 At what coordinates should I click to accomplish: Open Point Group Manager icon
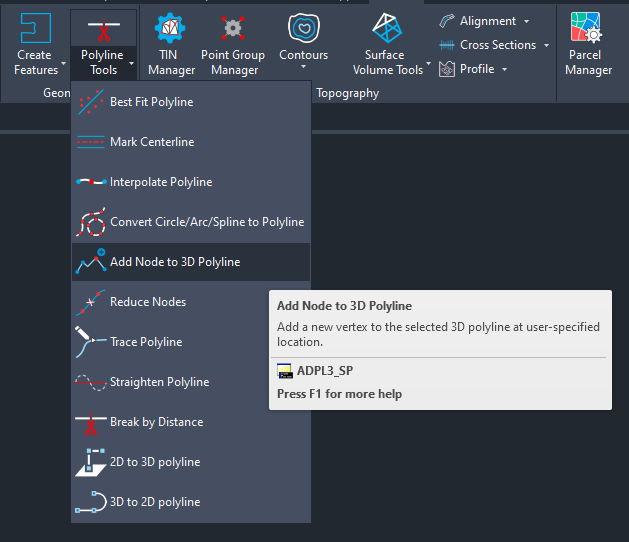pyautogui.click(x=233, y=28)
